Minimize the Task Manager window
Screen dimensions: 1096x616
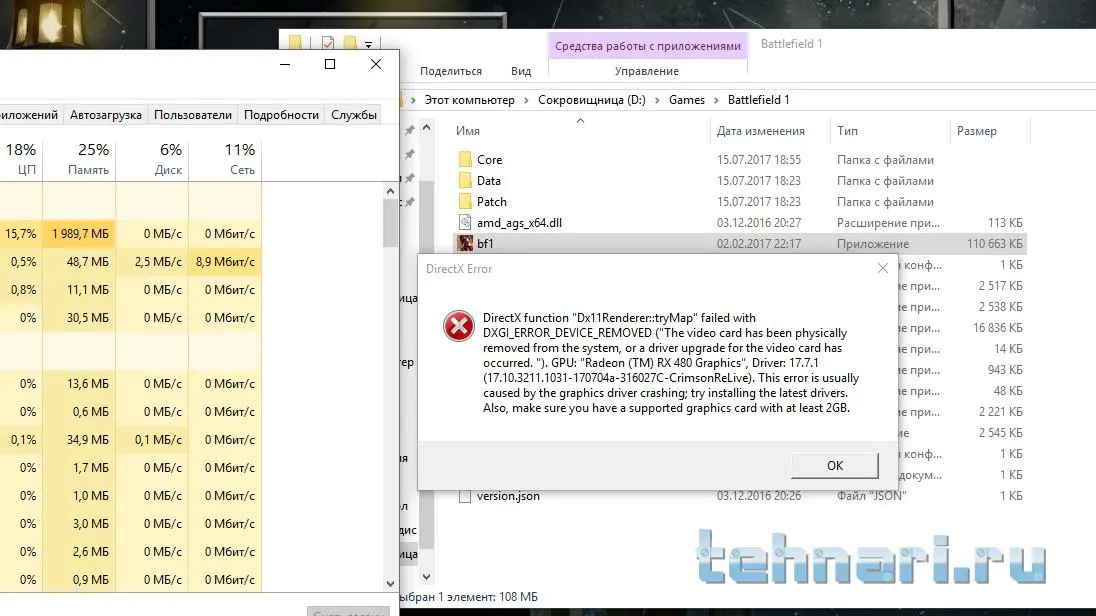[284, 64]
